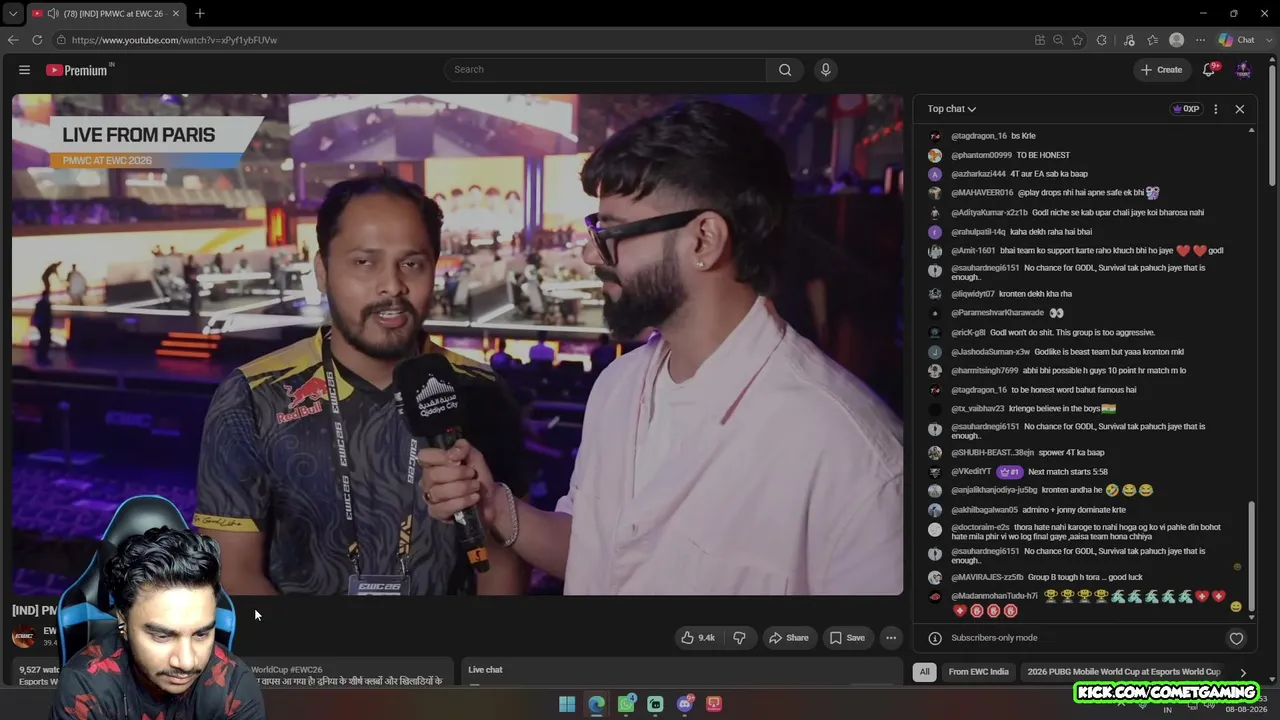Open live chat options kebab menu
Screen dimensions: 1280x720
[1216, 109]
